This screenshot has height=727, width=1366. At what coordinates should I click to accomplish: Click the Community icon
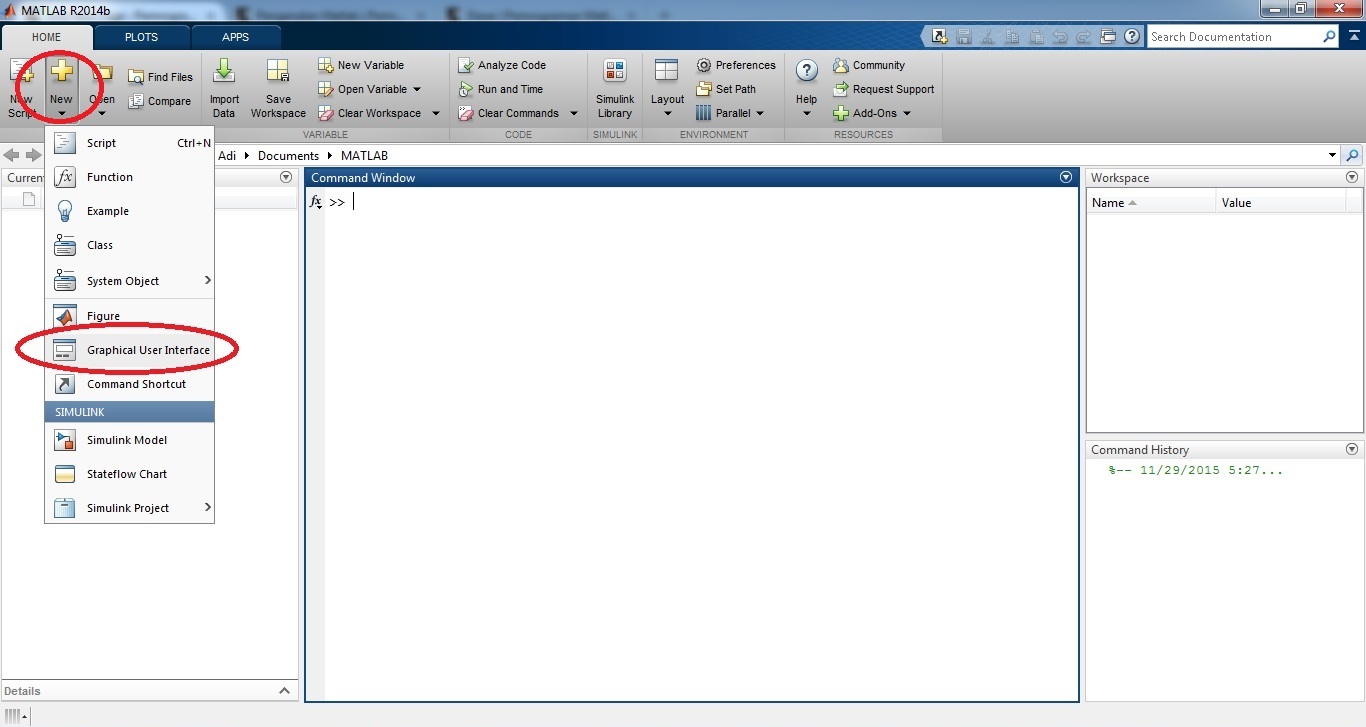coord(841,66)
